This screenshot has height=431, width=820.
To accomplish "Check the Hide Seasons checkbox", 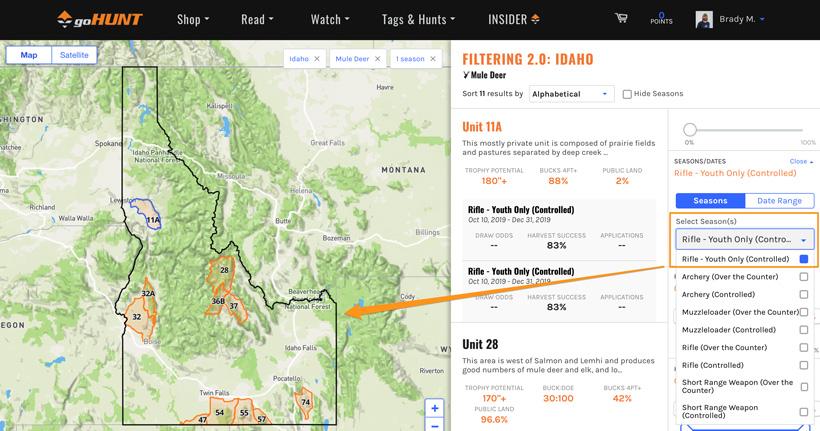I will 627,94.
